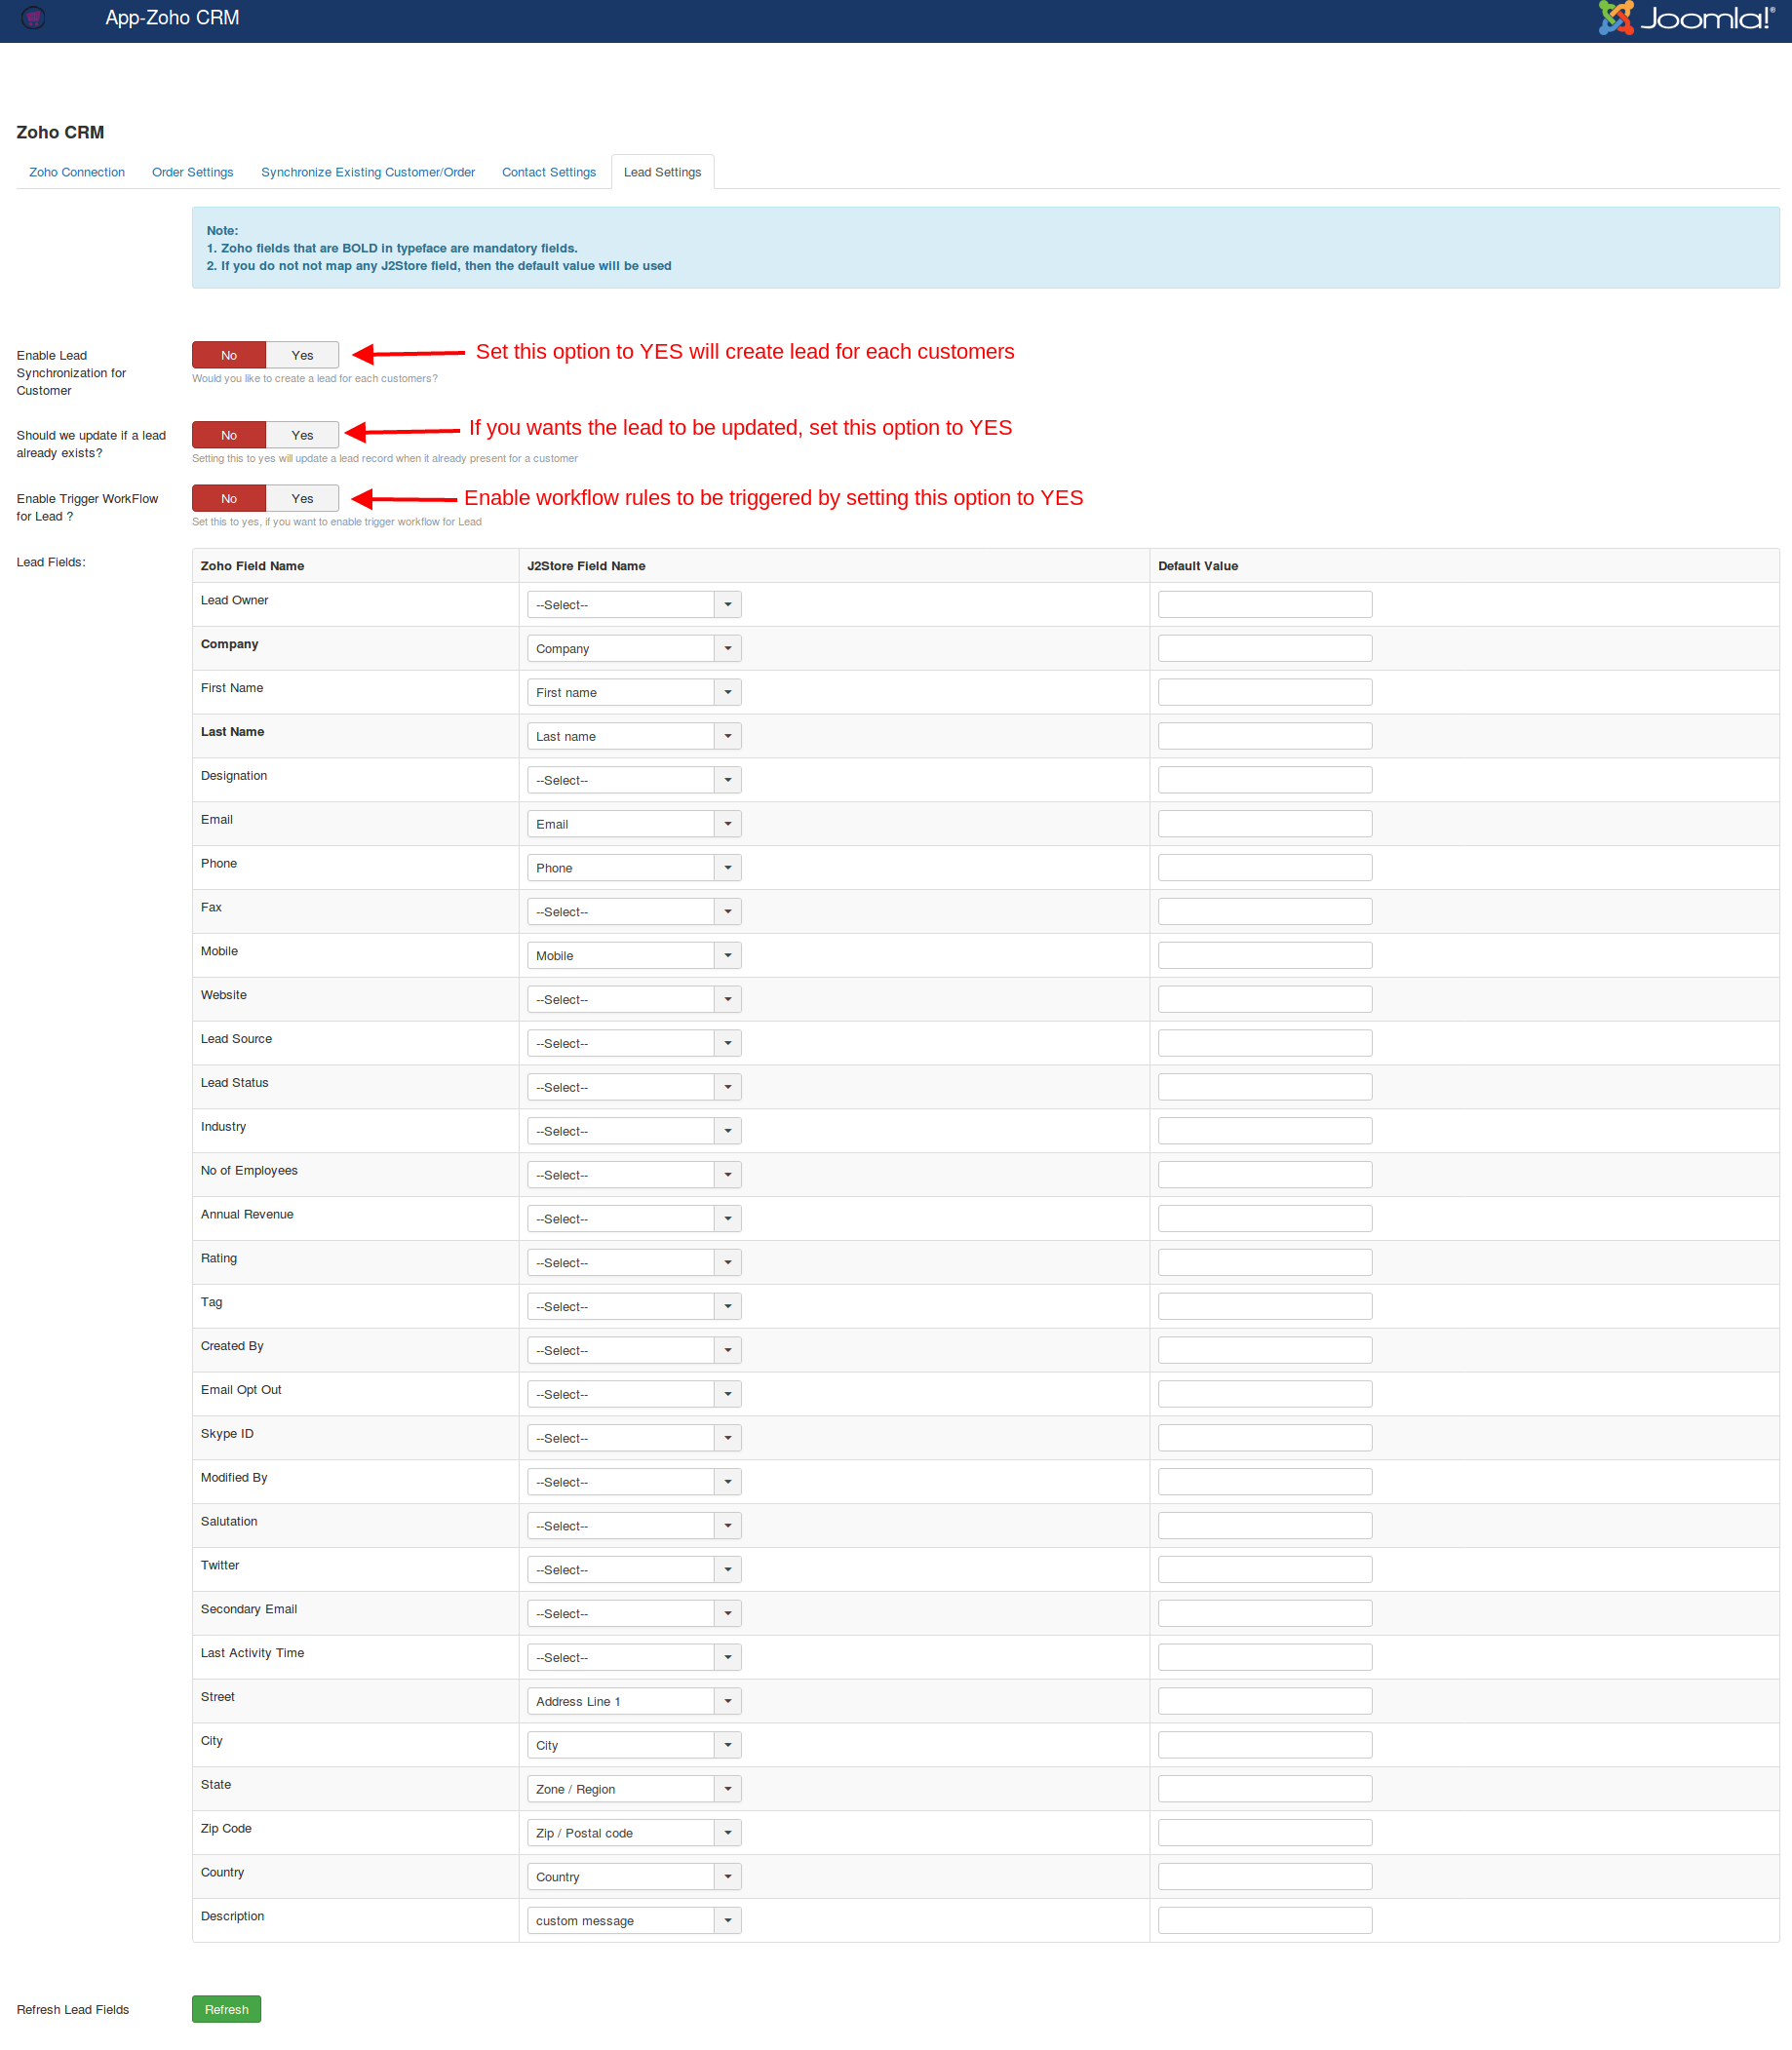Open the Last Activity Time dropdown
The width and height of the screenshot is (1792, 2050).
634,1658
